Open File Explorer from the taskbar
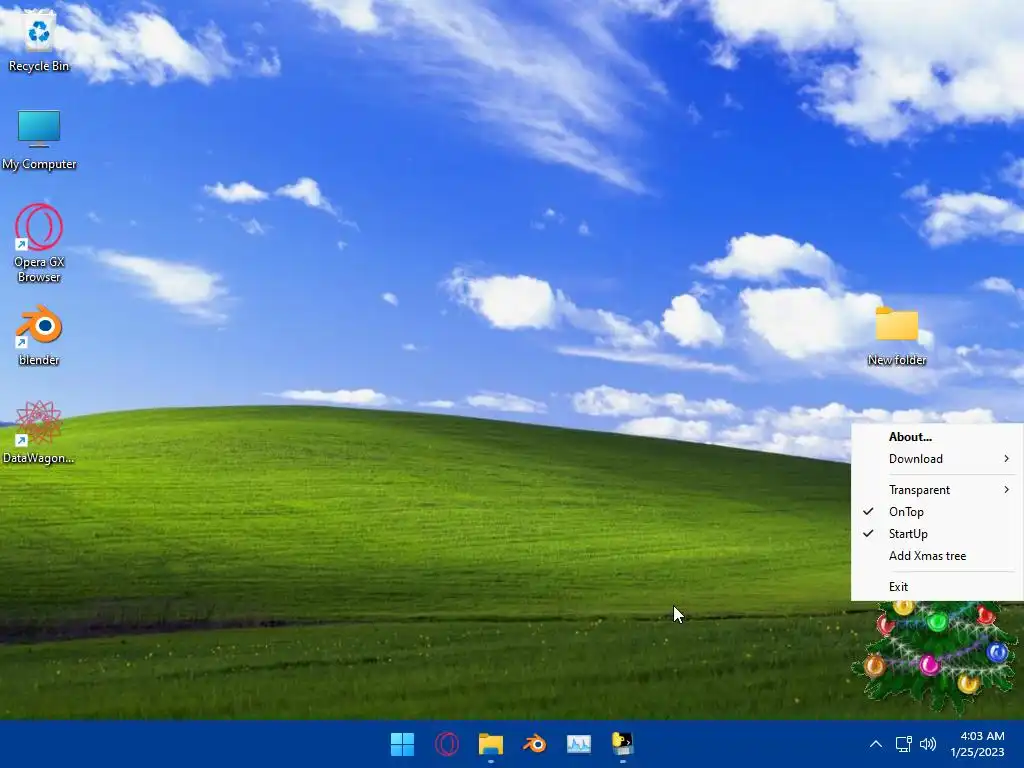The height and width of the screenshot is (768, 1024). [490, 744]
